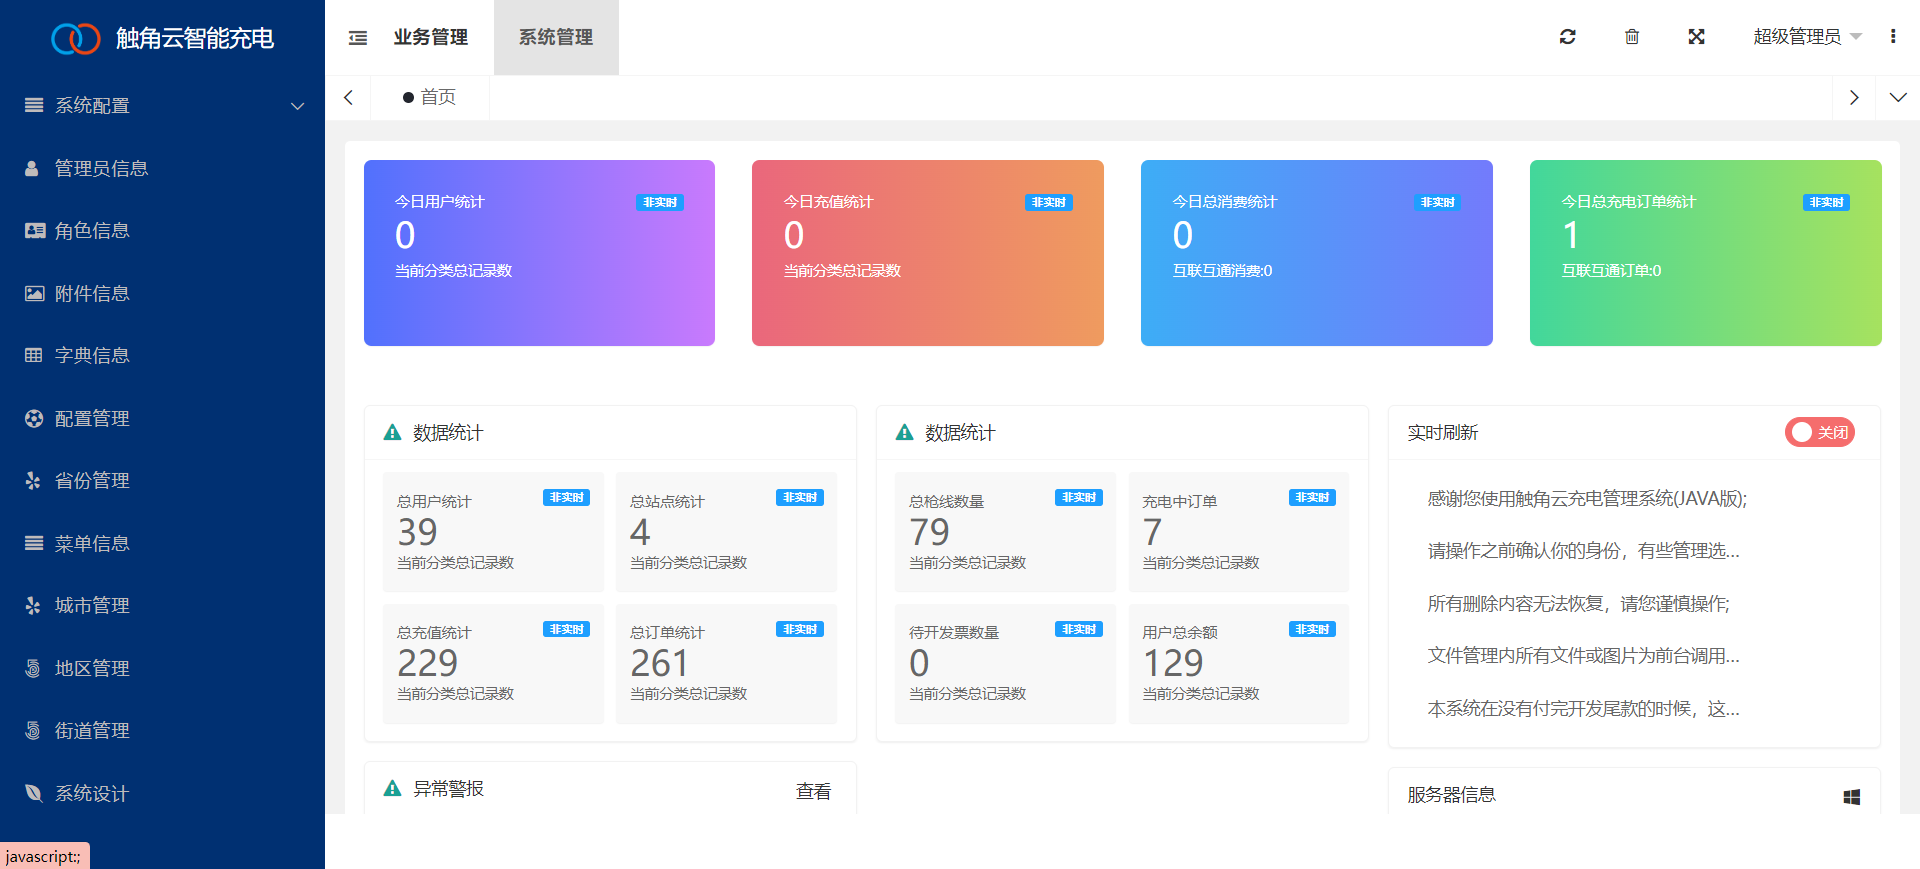Image resolution: width=1920 pixels, height=869 pixels.
Task: Click the warning icon beside 异常警报
Action: 393,788
